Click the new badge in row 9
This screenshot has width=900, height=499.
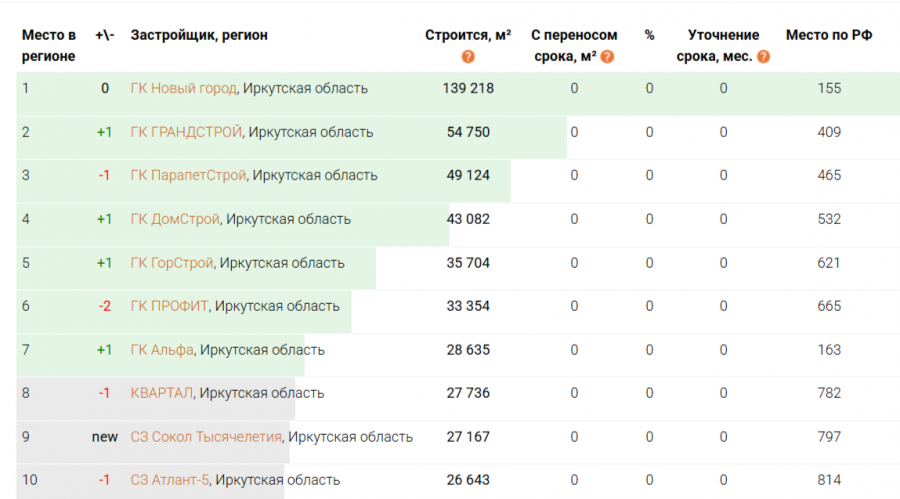[x=105, y=437]
